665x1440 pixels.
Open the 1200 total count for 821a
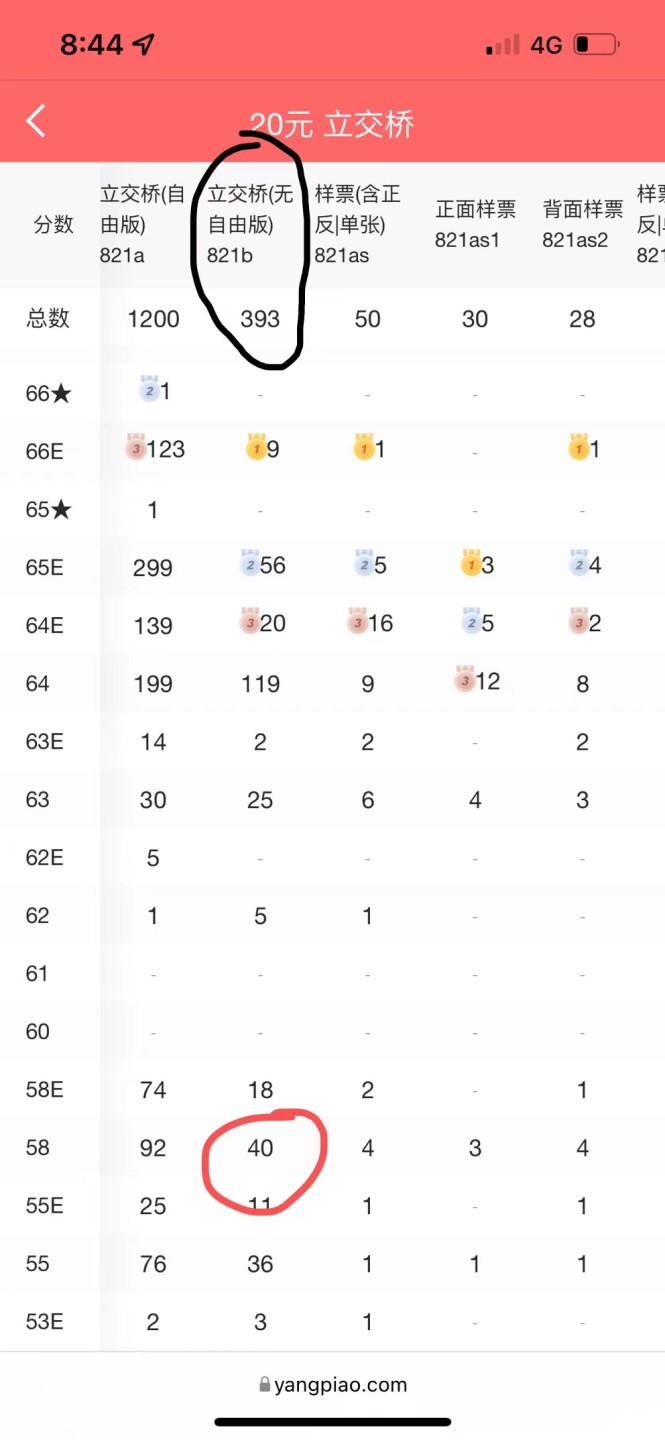click(x=154, y=319)
